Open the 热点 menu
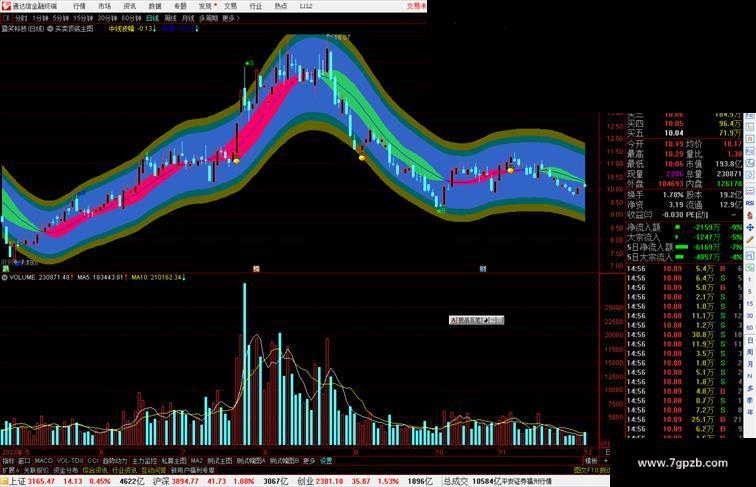 coord(281,6)
